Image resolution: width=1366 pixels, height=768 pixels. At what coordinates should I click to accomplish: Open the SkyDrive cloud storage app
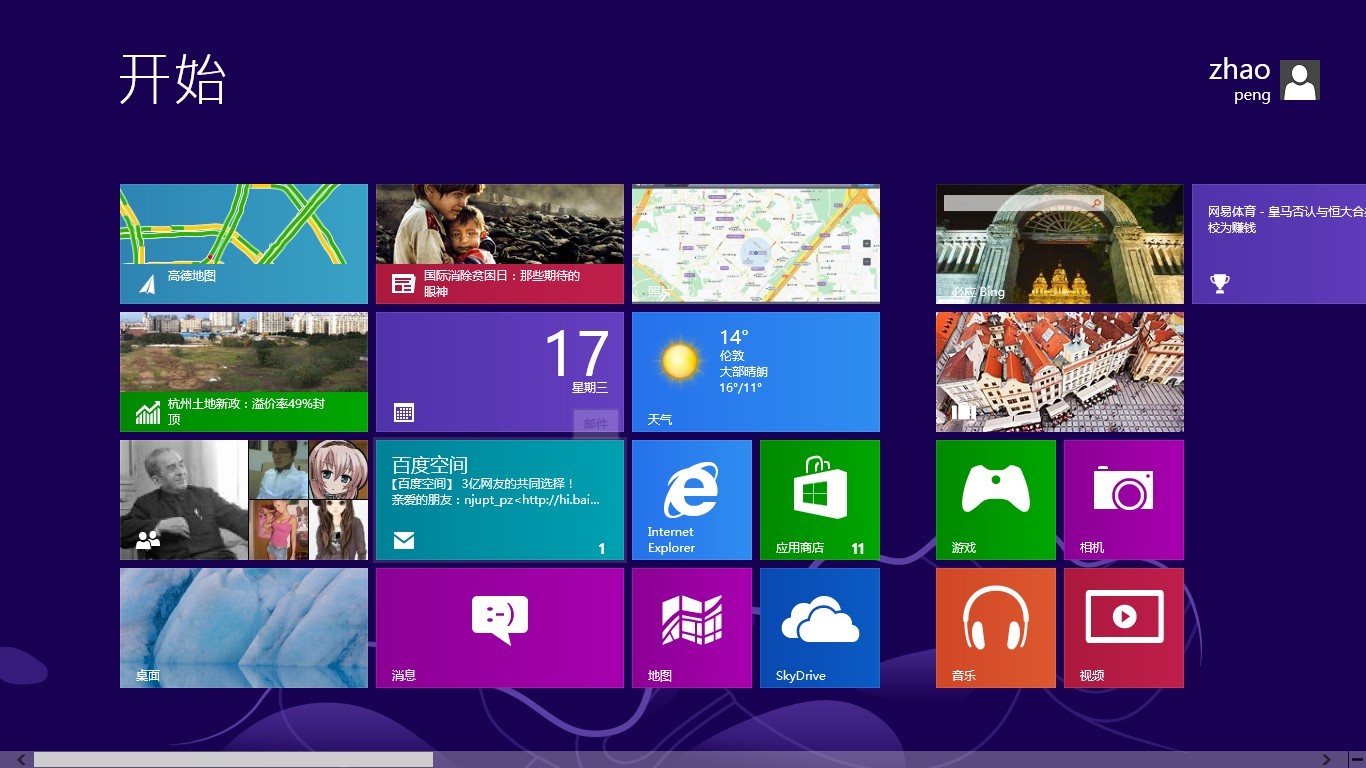point(819,627)
